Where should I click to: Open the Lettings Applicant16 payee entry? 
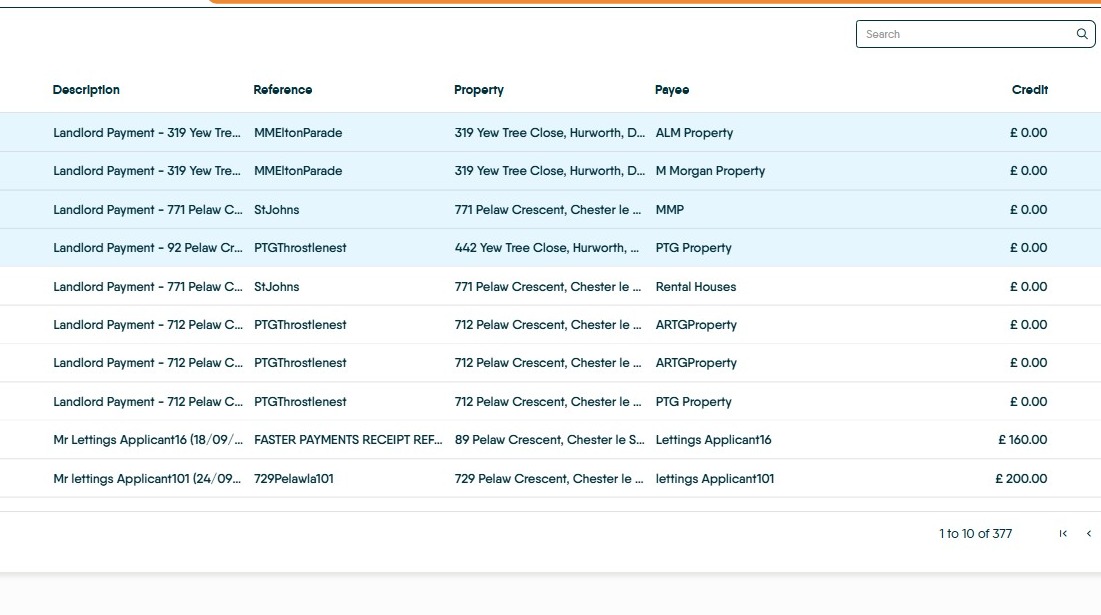pos(713,440)
